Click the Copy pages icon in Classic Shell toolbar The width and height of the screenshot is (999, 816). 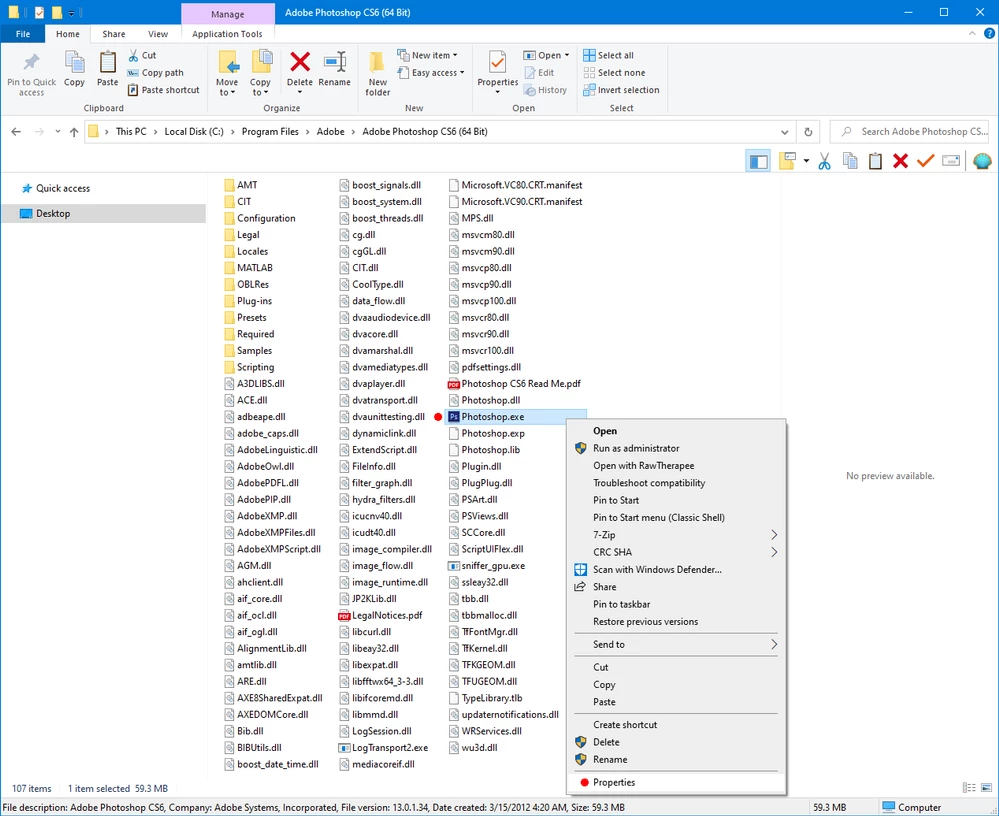[x=850, y=161]
